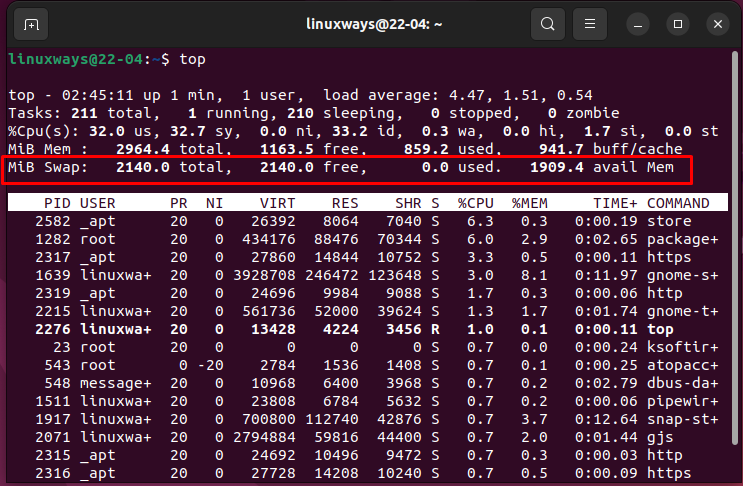The image size is (743, 486).
Task: Open the hamburger menu
Action: pos(590,24)
